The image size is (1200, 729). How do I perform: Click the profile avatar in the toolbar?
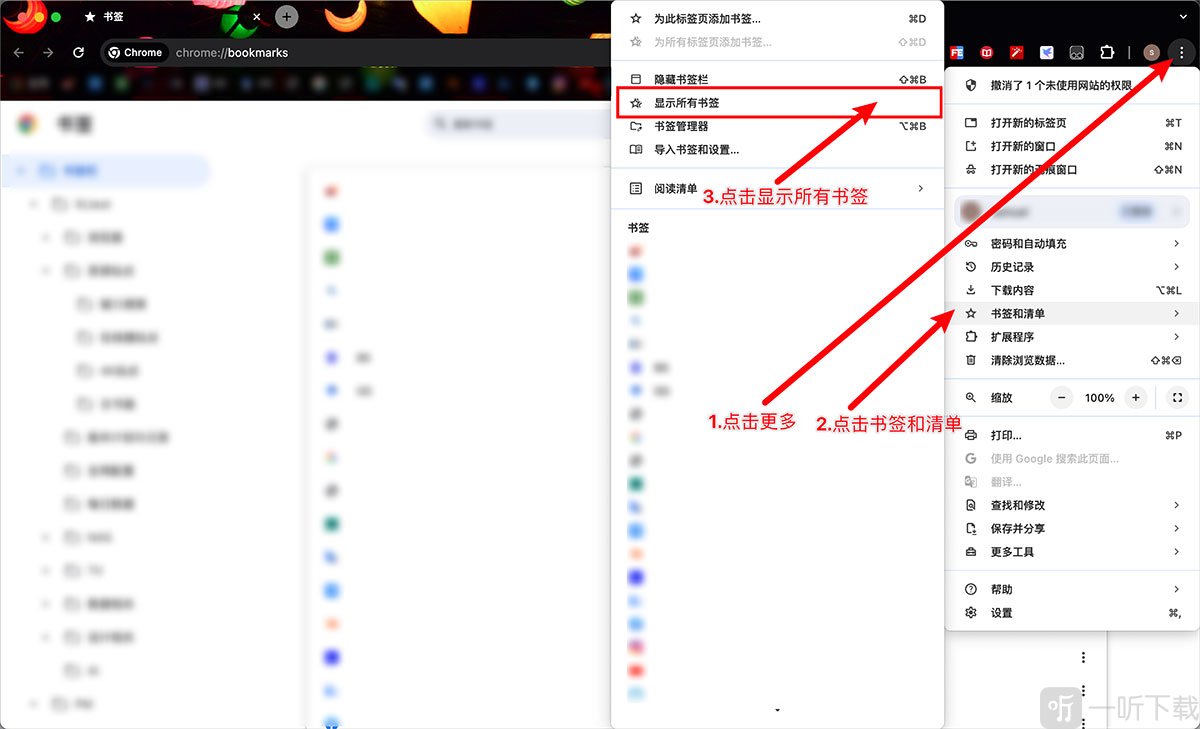click(1151, 52)
